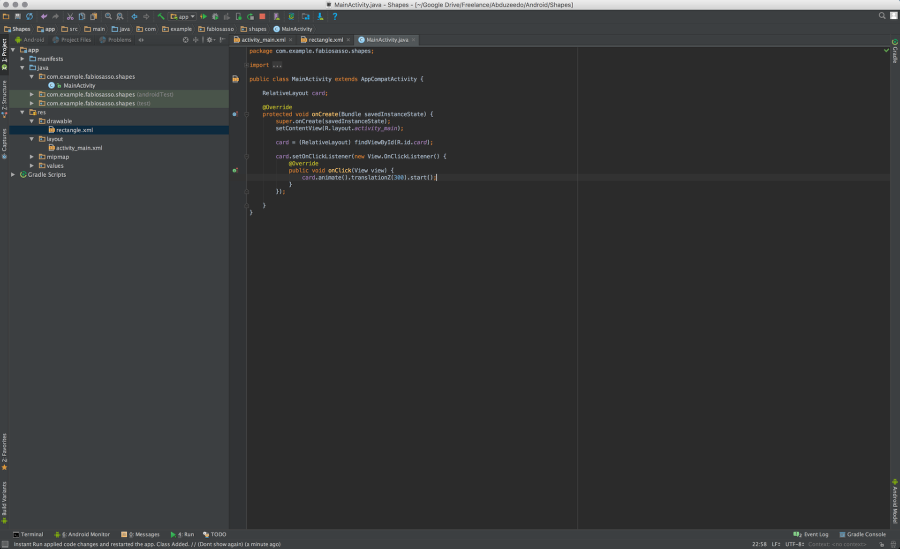Image resolution: width=900 pixels, height=549 pixels.
Task: Click the Rerun icon in toolbar
Action: click(250, 17)
